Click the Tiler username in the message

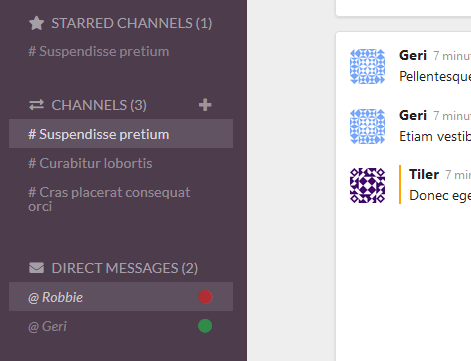(x=424, y=174)
